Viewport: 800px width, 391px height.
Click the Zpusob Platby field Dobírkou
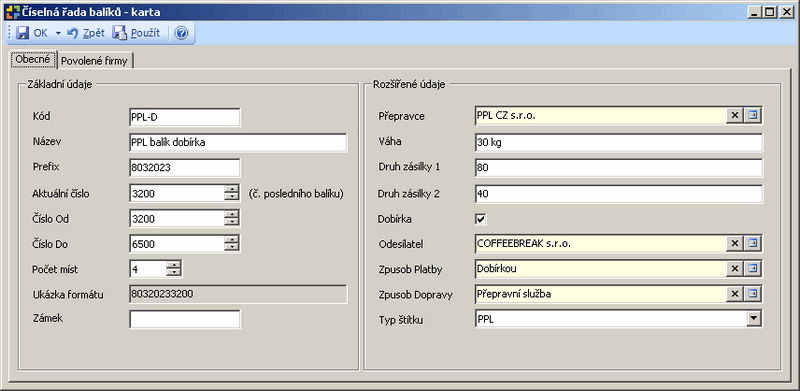(x=601, y=268)
